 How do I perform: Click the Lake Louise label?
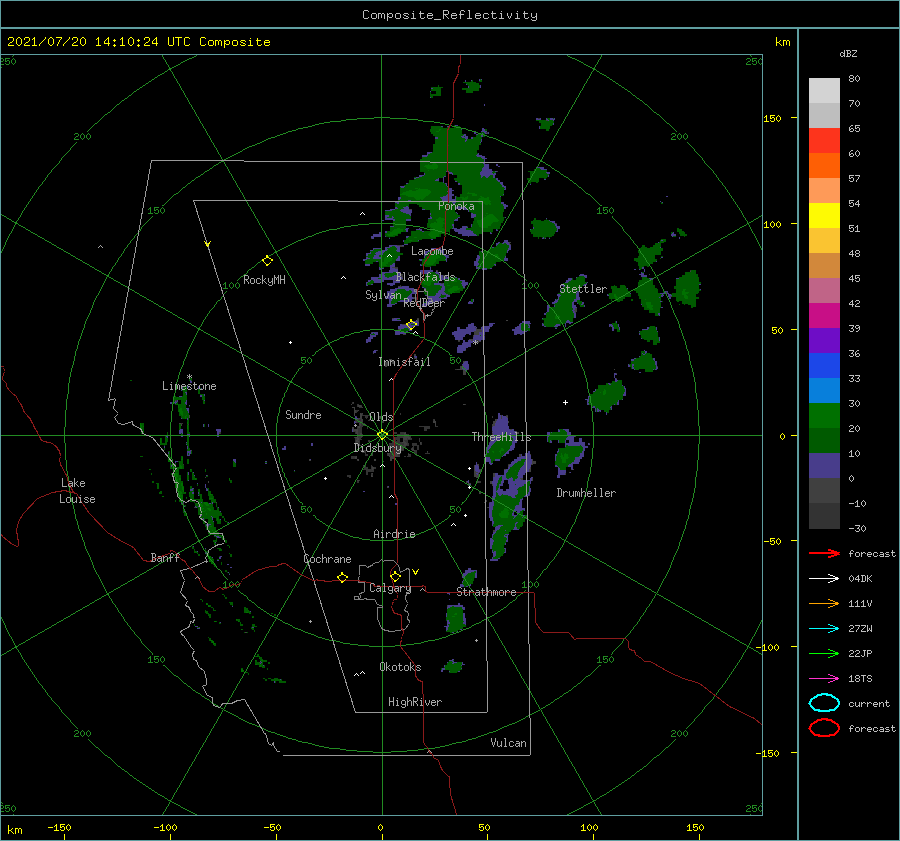point(77,491)
